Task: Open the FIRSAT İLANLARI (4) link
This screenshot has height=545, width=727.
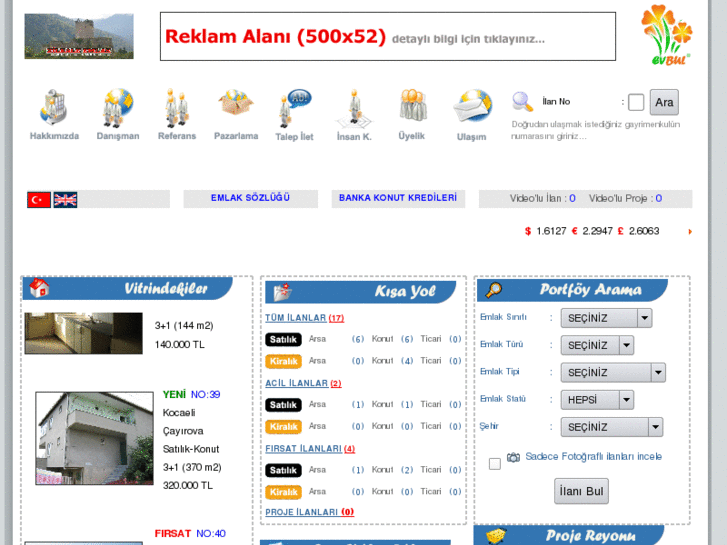Action: pyautogui.click(x=310, y=449)
